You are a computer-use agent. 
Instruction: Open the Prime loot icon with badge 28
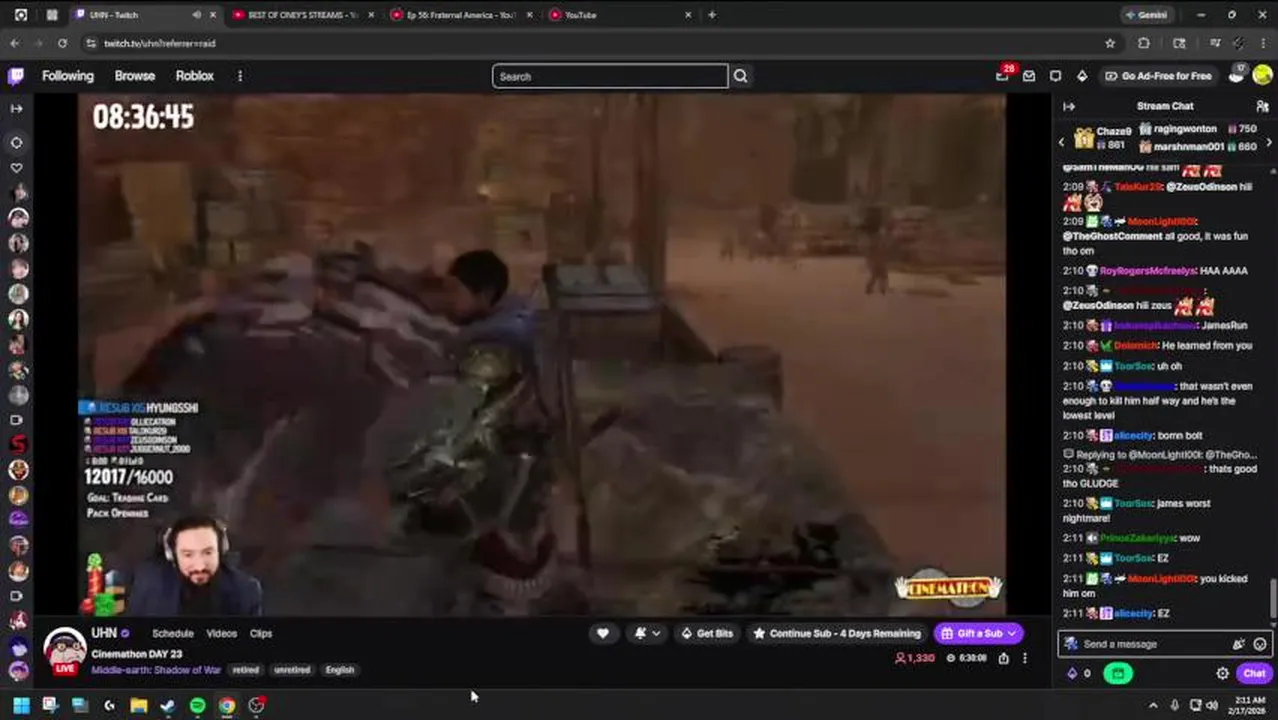1003,76
